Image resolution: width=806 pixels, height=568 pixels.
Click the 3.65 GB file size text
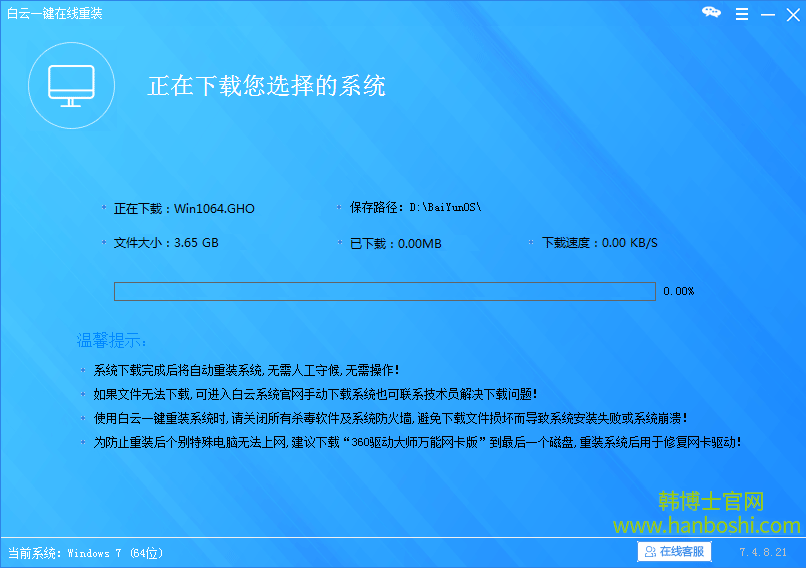click(x=166, y=243)
